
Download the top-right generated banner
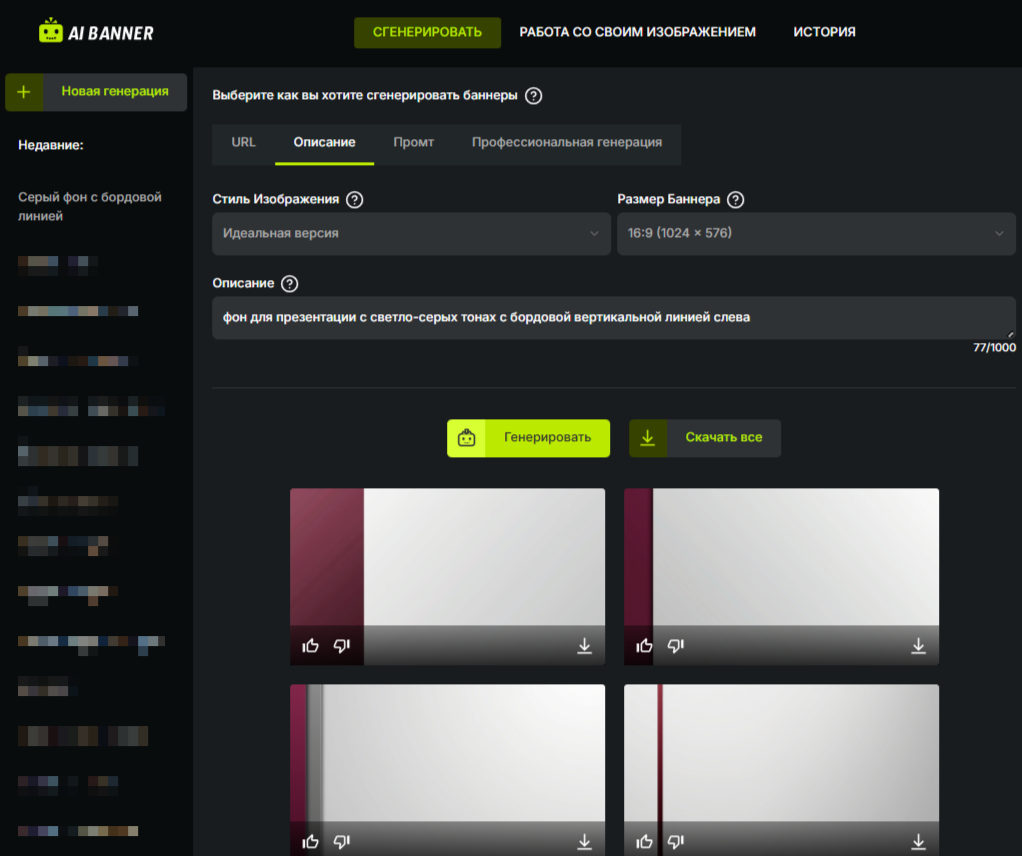918,646
